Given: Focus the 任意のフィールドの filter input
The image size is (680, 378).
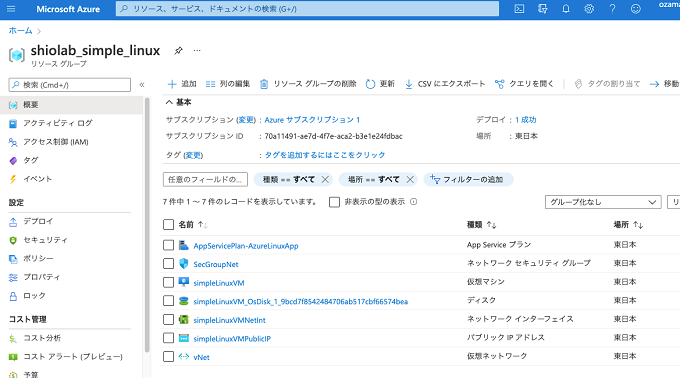Looking at the screenshot, I should (x=205, y=179).
